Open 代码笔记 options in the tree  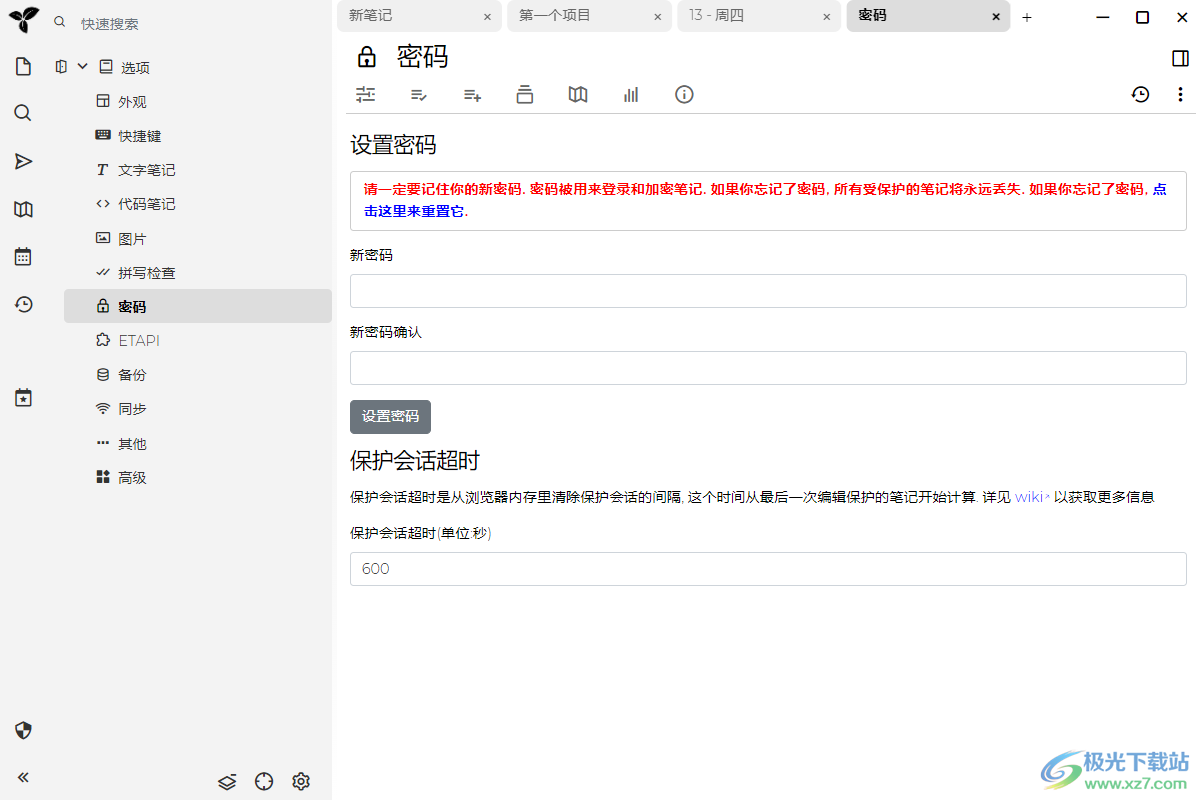(147, 204)
